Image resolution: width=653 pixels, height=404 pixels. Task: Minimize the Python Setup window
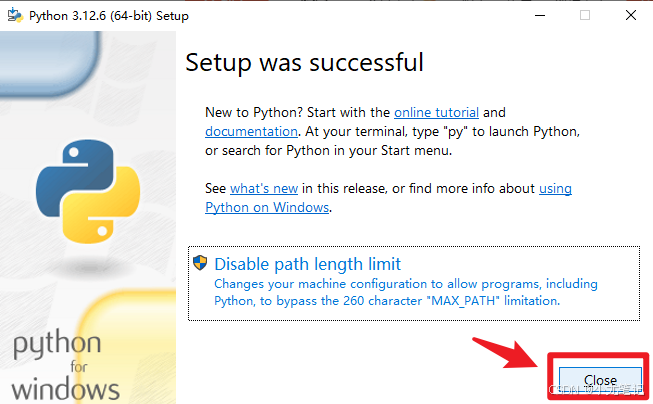click(x=540, y=15)
